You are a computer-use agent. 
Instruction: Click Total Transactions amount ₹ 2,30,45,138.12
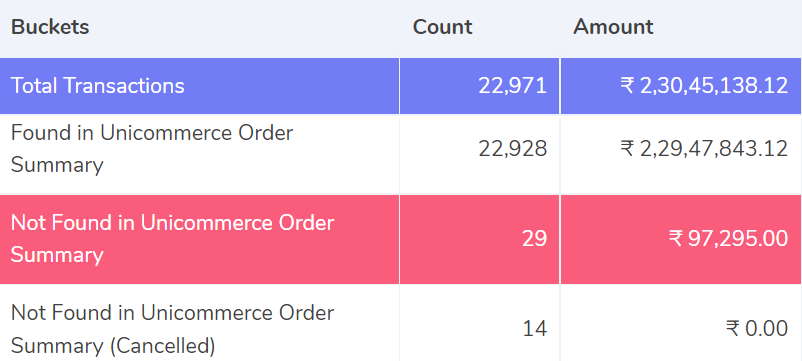pos(704,86)
